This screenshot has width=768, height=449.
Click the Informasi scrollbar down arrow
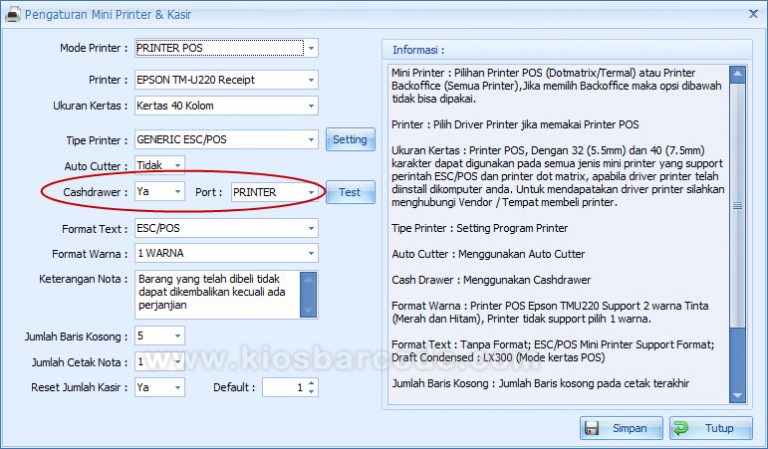[x=738, y=395]
